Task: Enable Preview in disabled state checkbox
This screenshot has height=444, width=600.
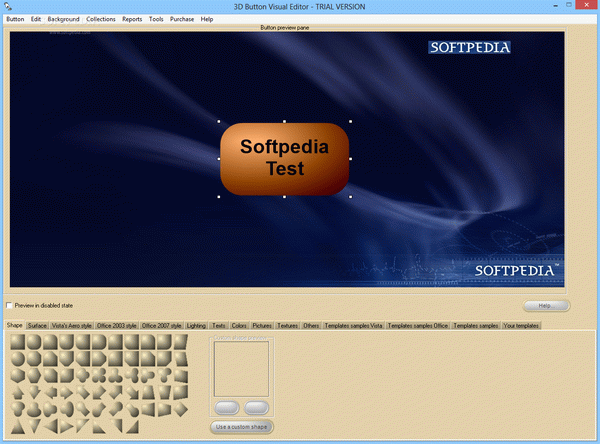Action: (x=9, y=305)
